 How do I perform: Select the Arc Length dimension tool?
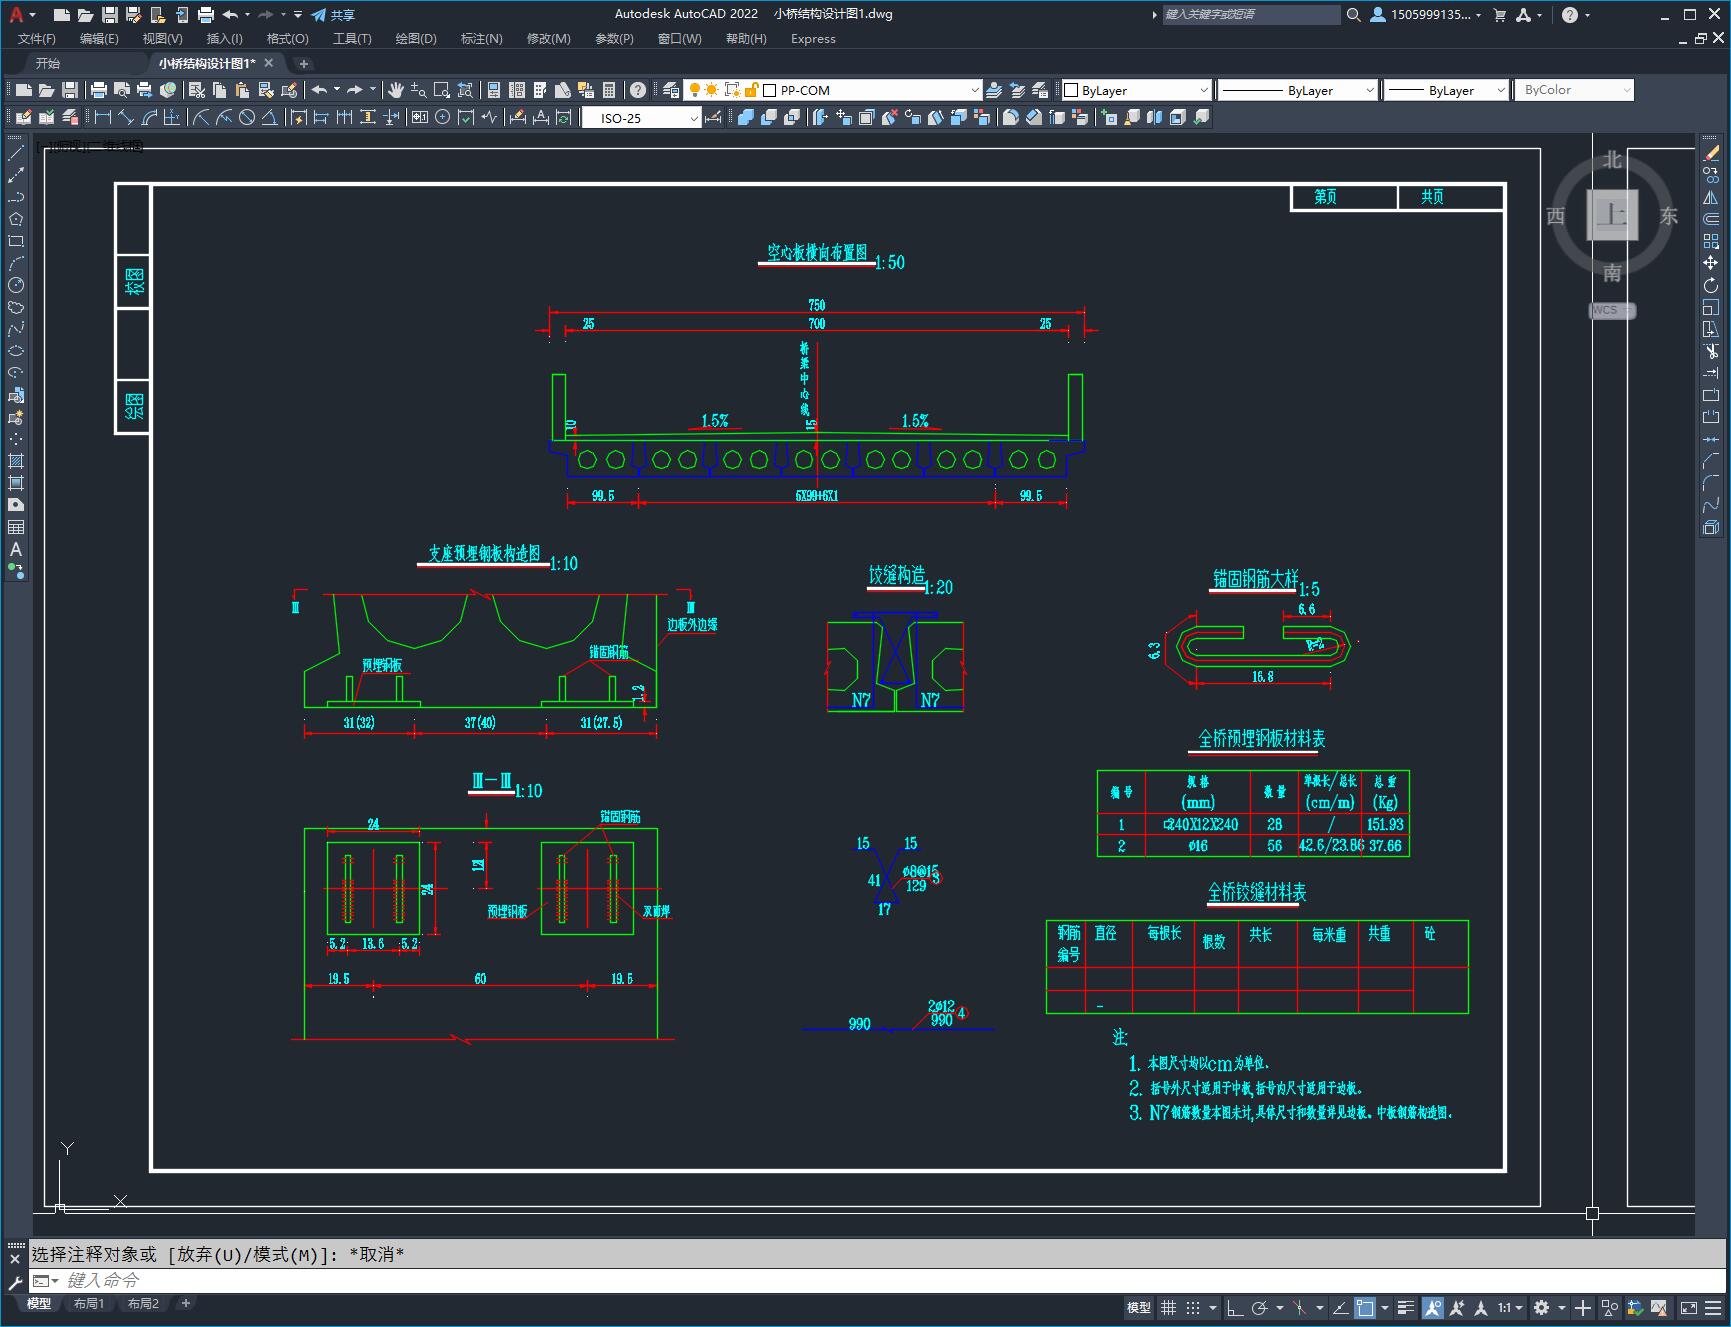pos(149,118)
